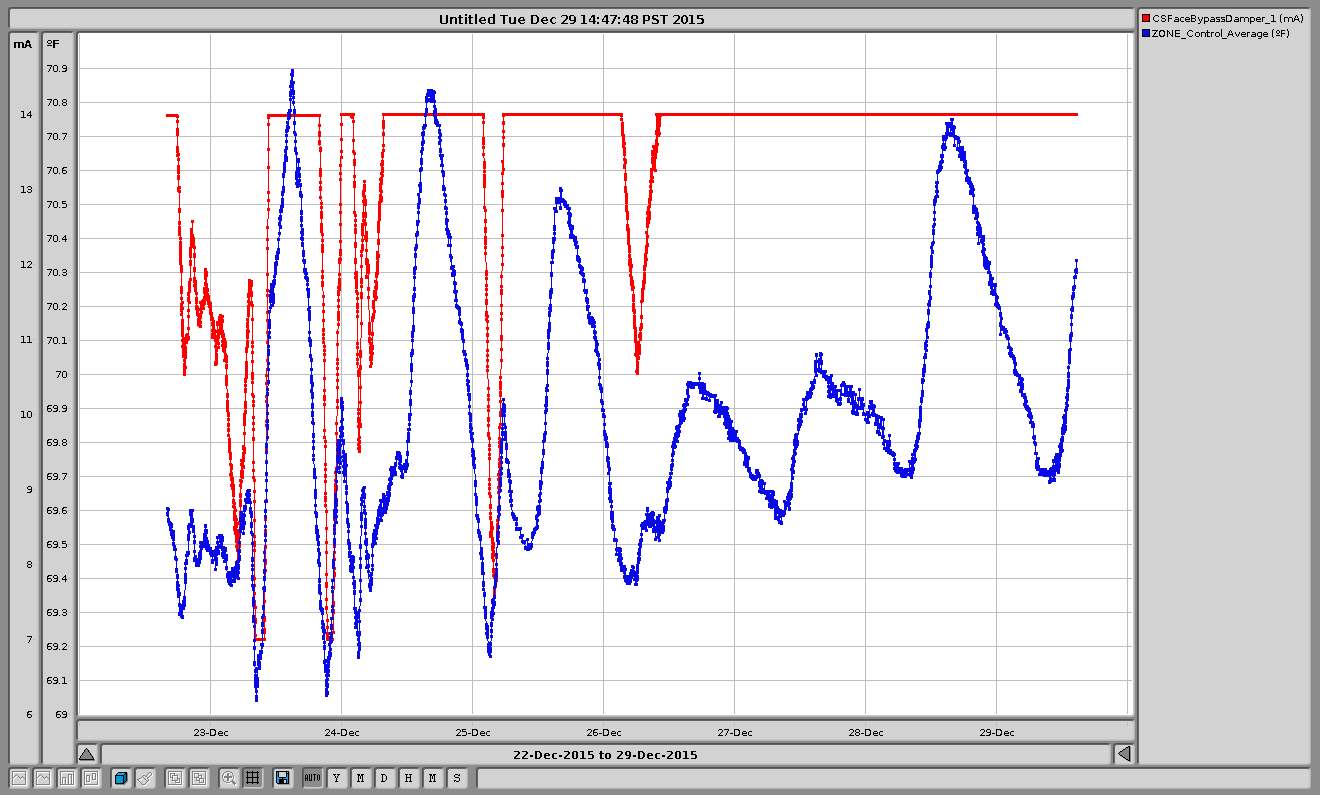Select the bar chart view icon
The width and height of the screenshot is (1320, 795).
(x=67, y=778)
